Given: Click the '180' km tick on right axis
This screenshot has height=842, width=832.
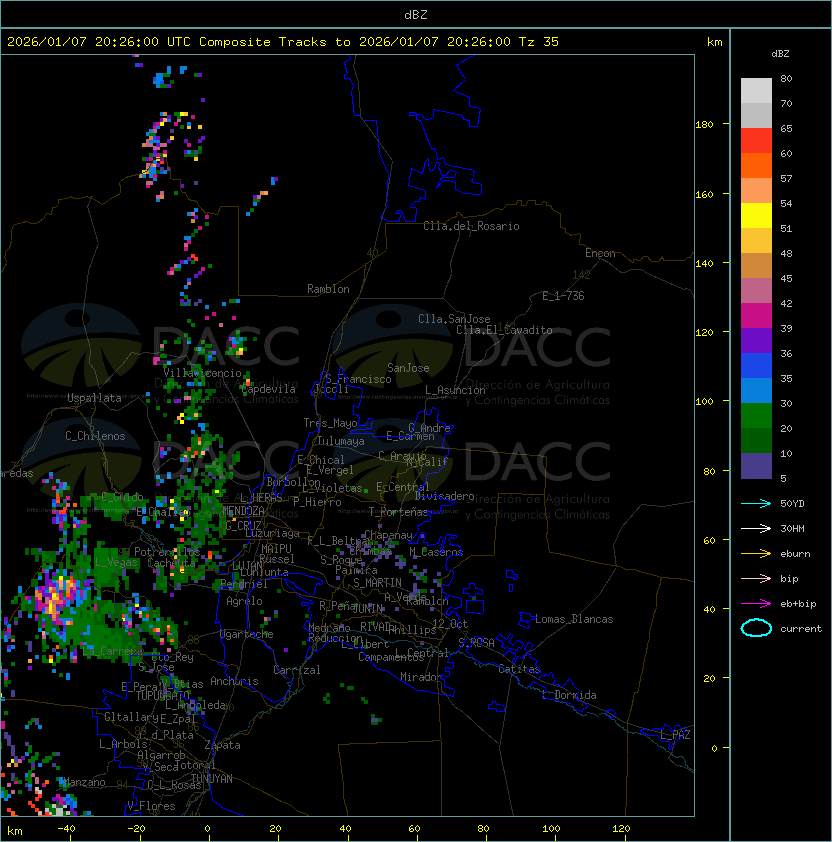Looking at the screenshot, I should (704, 125).
